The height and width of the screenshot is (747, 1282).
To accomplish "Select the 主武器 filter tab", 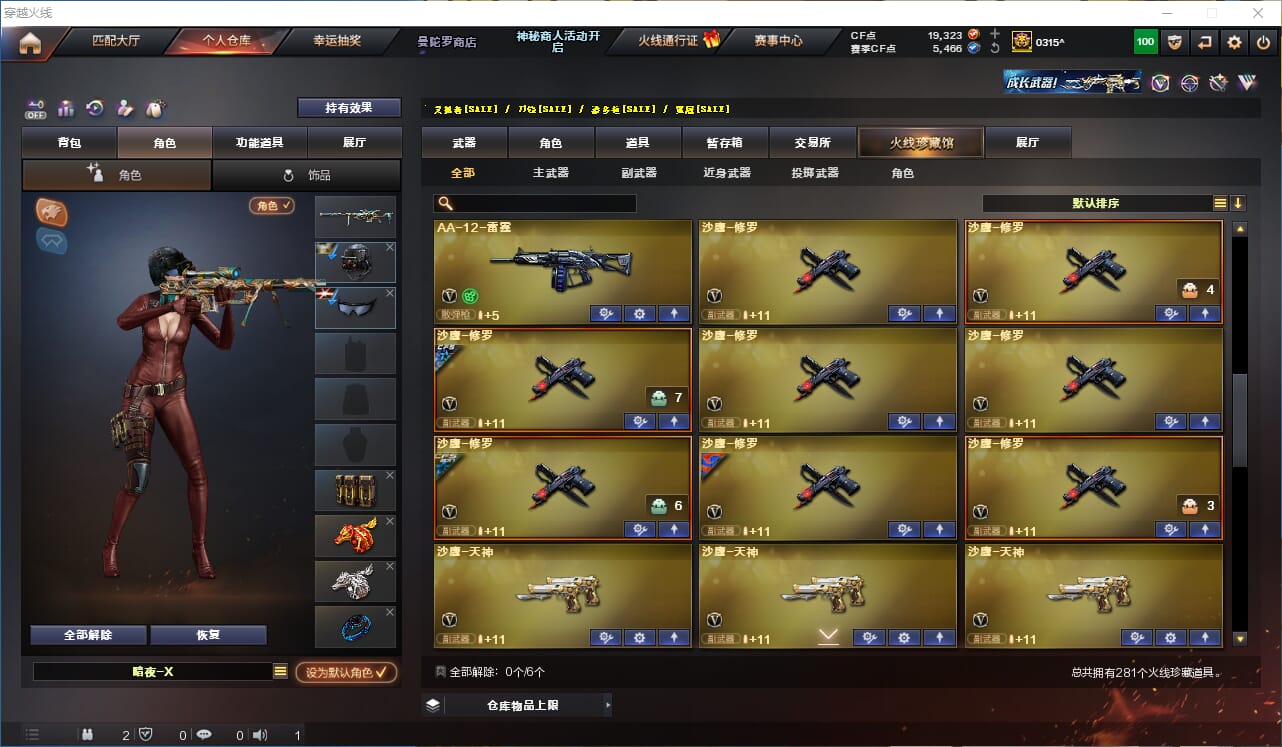I will [551, 173].
